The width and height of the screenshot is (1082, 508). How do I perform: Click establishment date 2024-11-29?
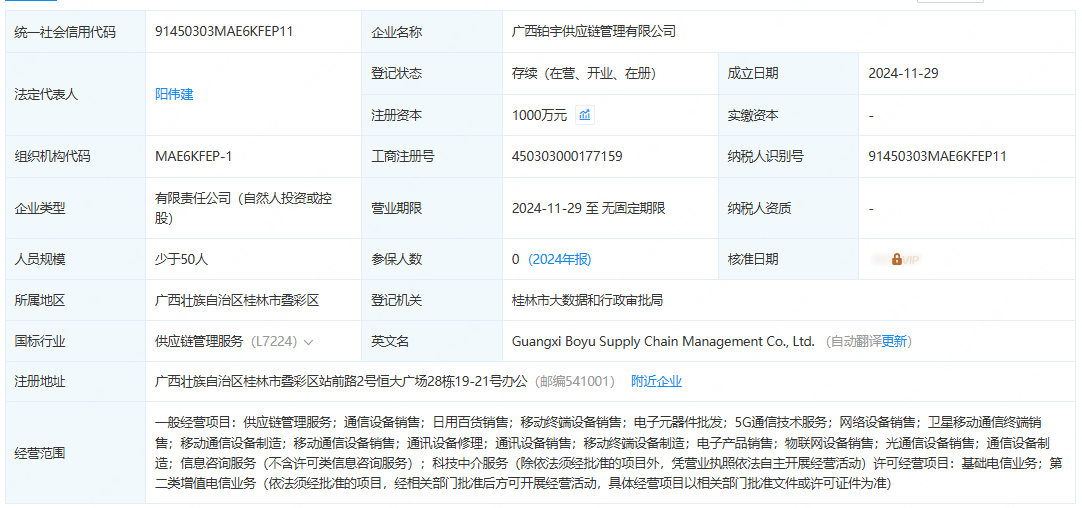pos(903,74)
